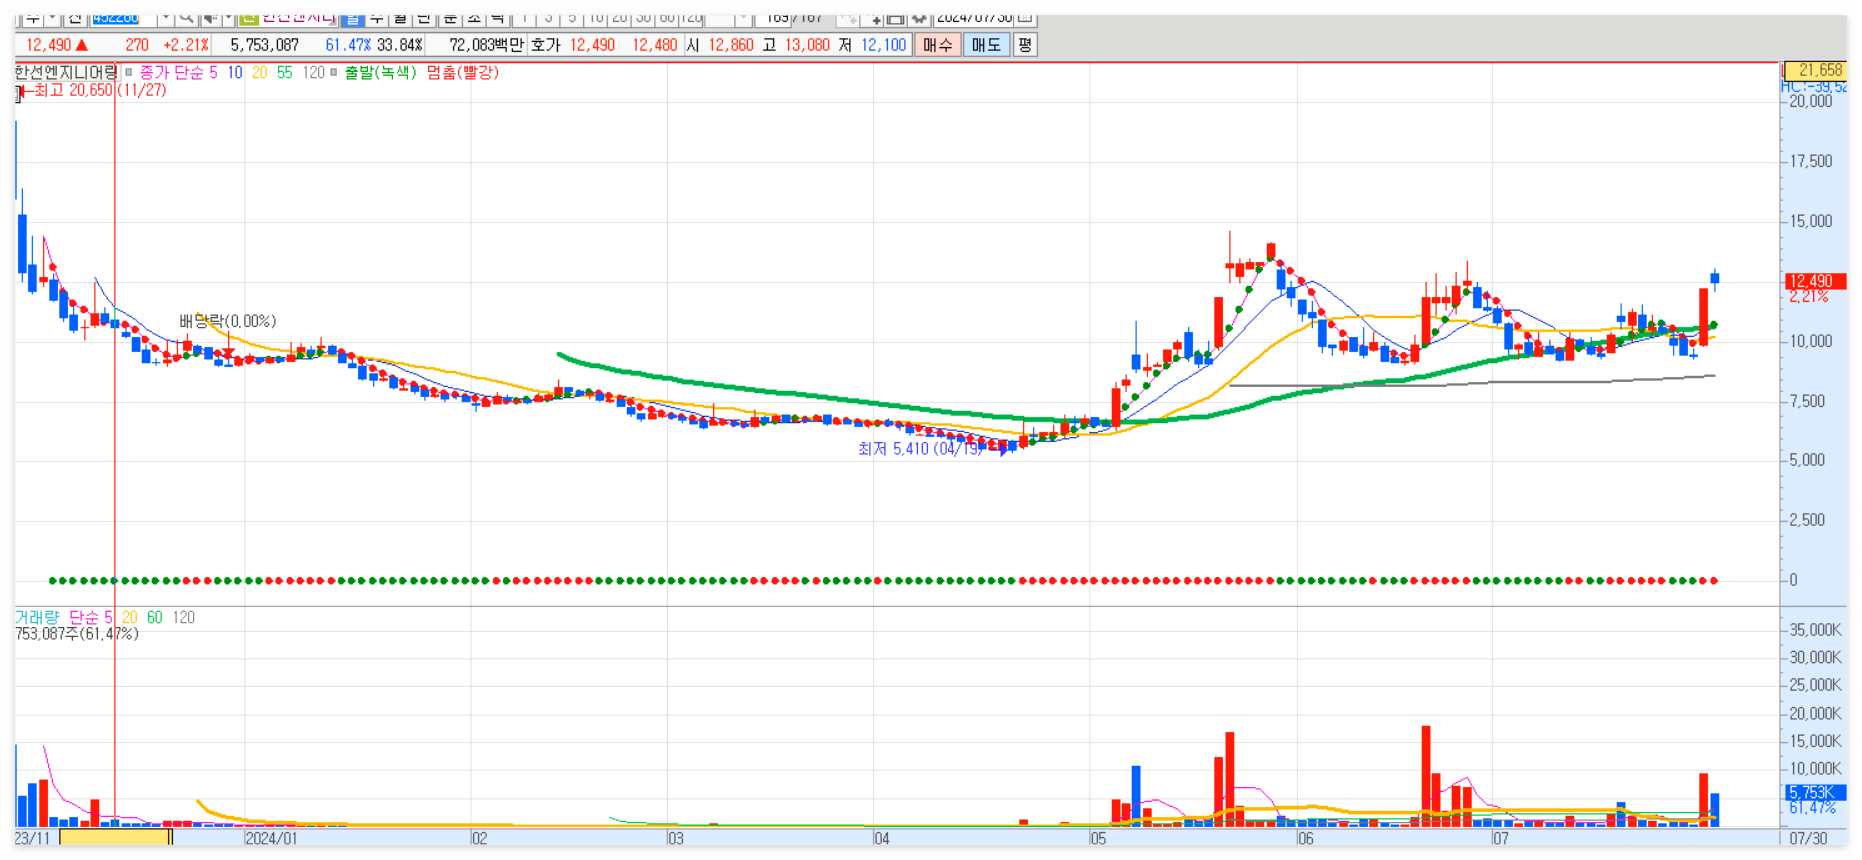Select the green 60 volume average legend
The height and width of the screenshot is (860, 1862).
[154, 617]
